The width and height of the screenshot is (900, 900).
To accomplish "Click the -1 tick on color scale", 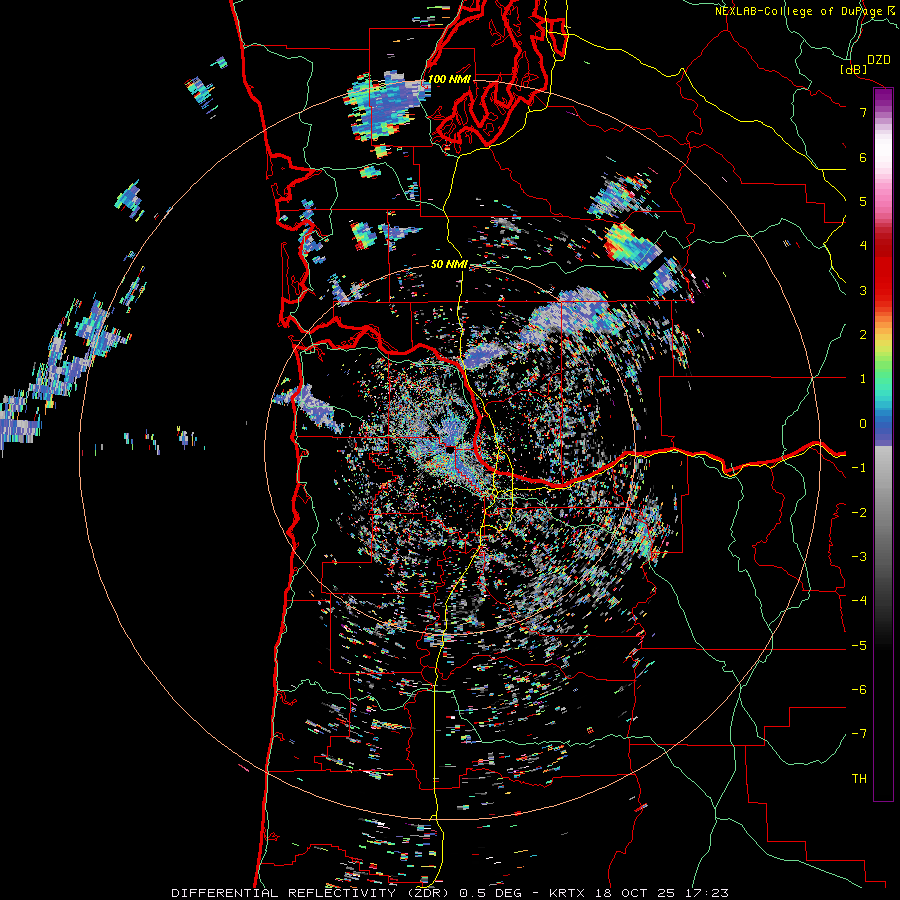I will [x=859, y=468].
